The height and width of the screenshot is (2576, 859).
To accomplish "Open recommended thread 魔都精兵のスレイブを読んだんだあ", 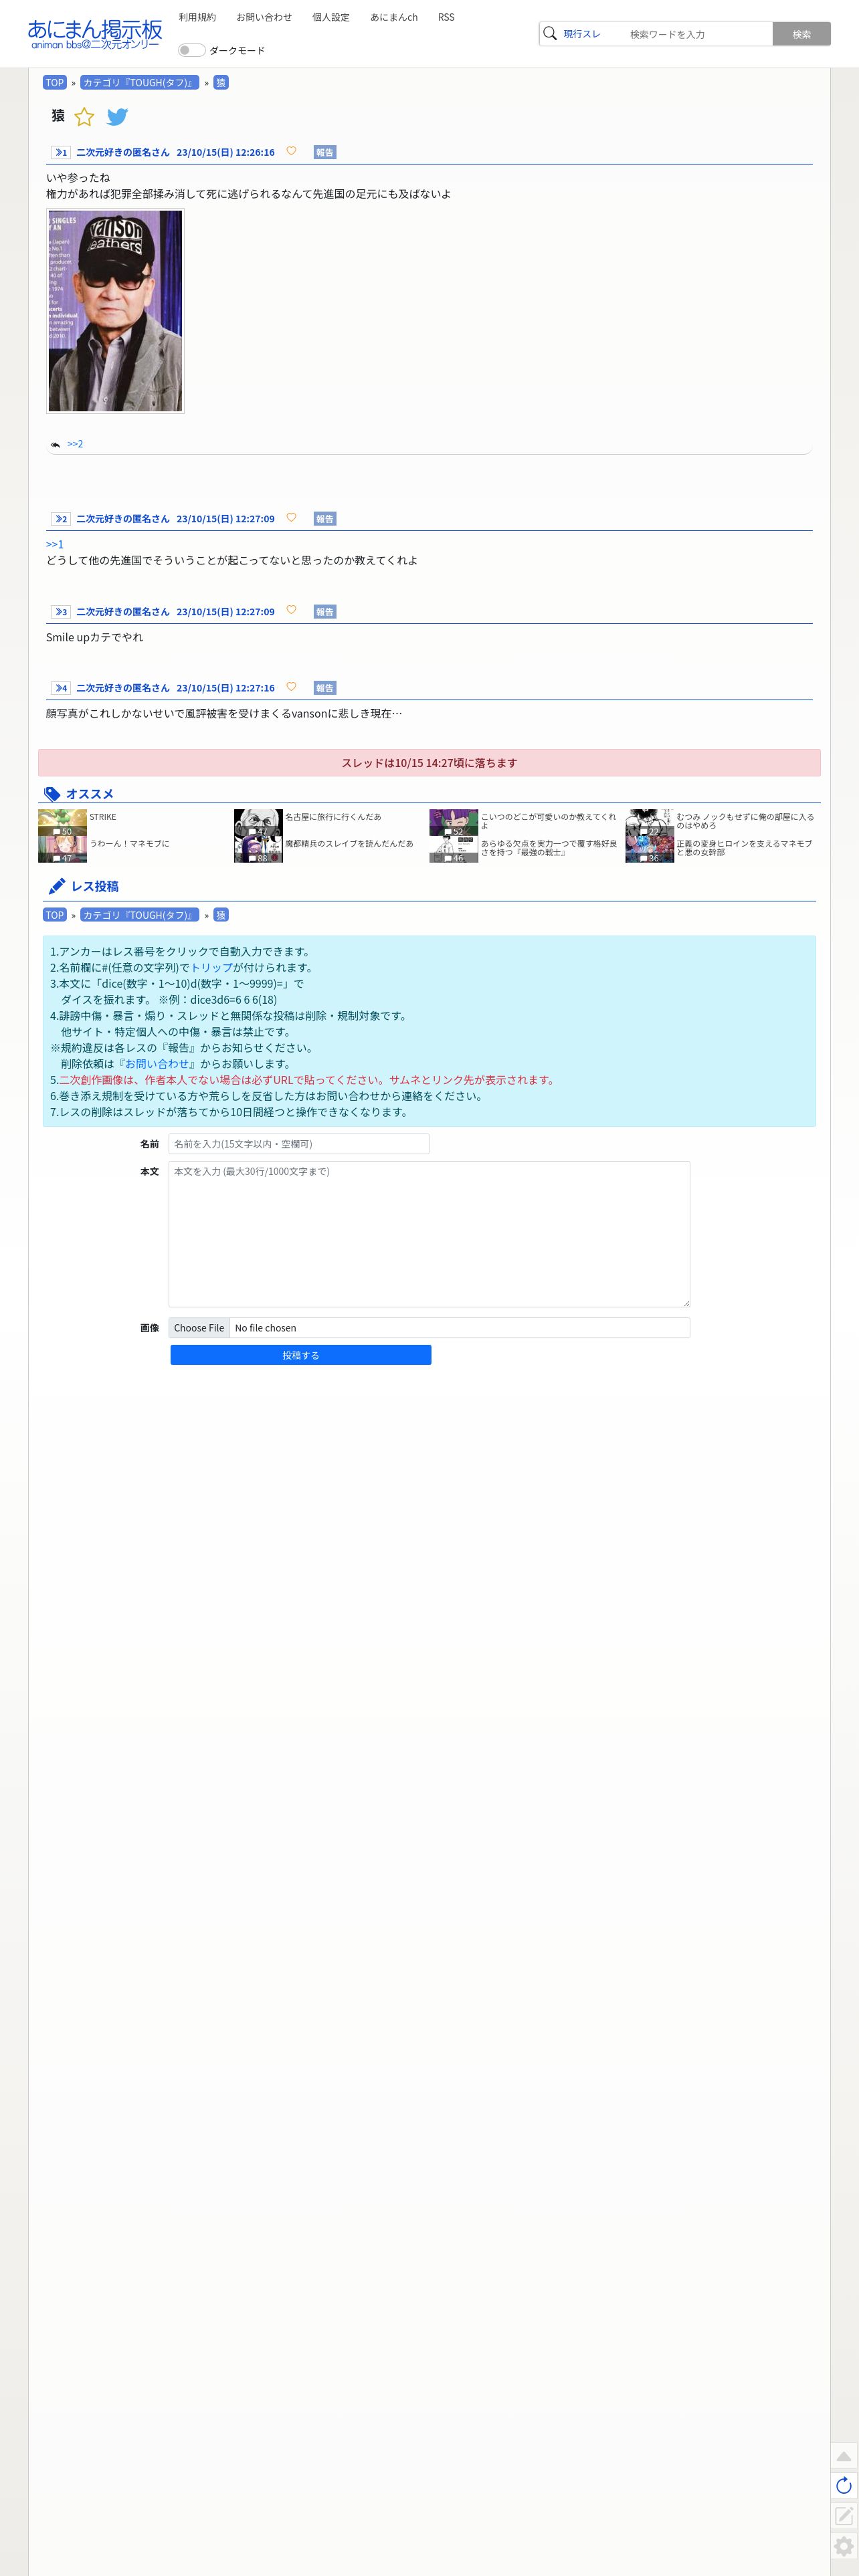I will click(x=349, y=844).
